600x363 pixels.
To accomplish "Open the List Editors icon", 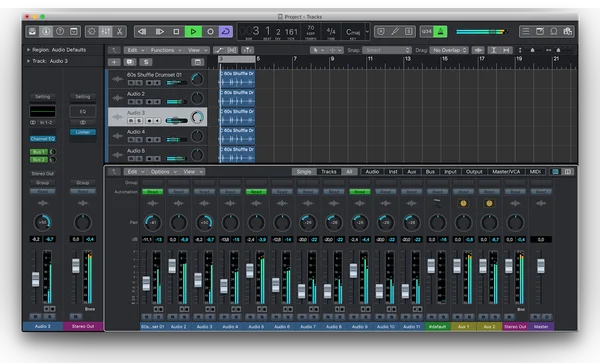I will [x=526, y=31].
